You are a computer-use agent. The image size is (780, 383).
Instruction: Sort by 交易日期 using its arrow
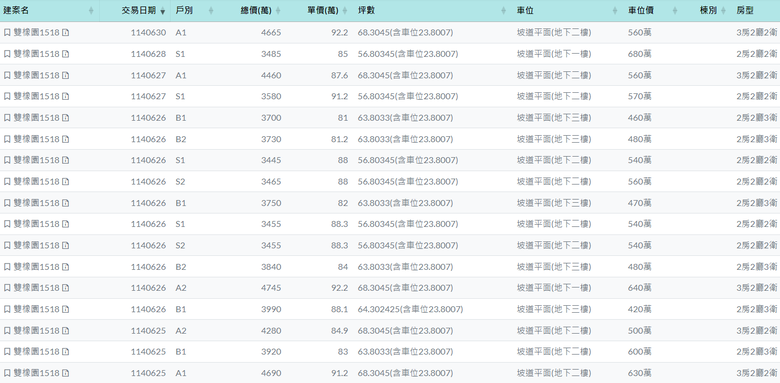pos(162,11)
